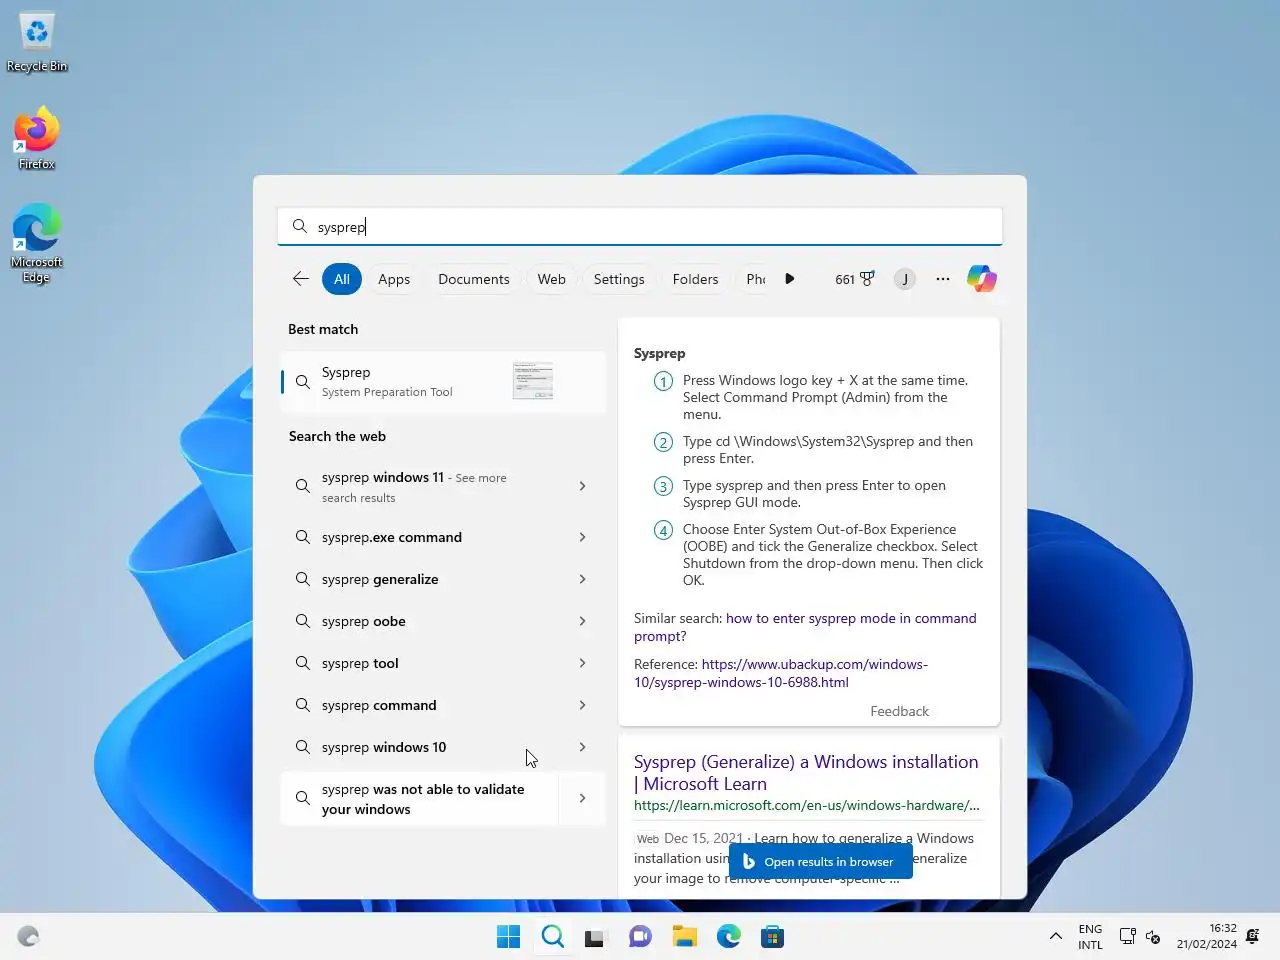
Task: Open the clock and date 16:32
Action: (x=1206, y=936)
